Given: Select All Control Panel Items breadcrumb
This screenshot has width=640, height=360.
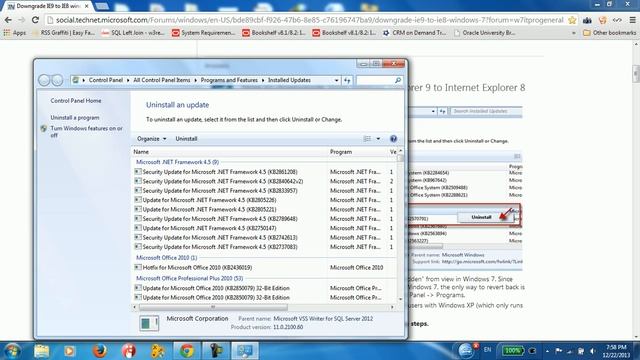Looking at the screenshot, I should coord(162,80).
